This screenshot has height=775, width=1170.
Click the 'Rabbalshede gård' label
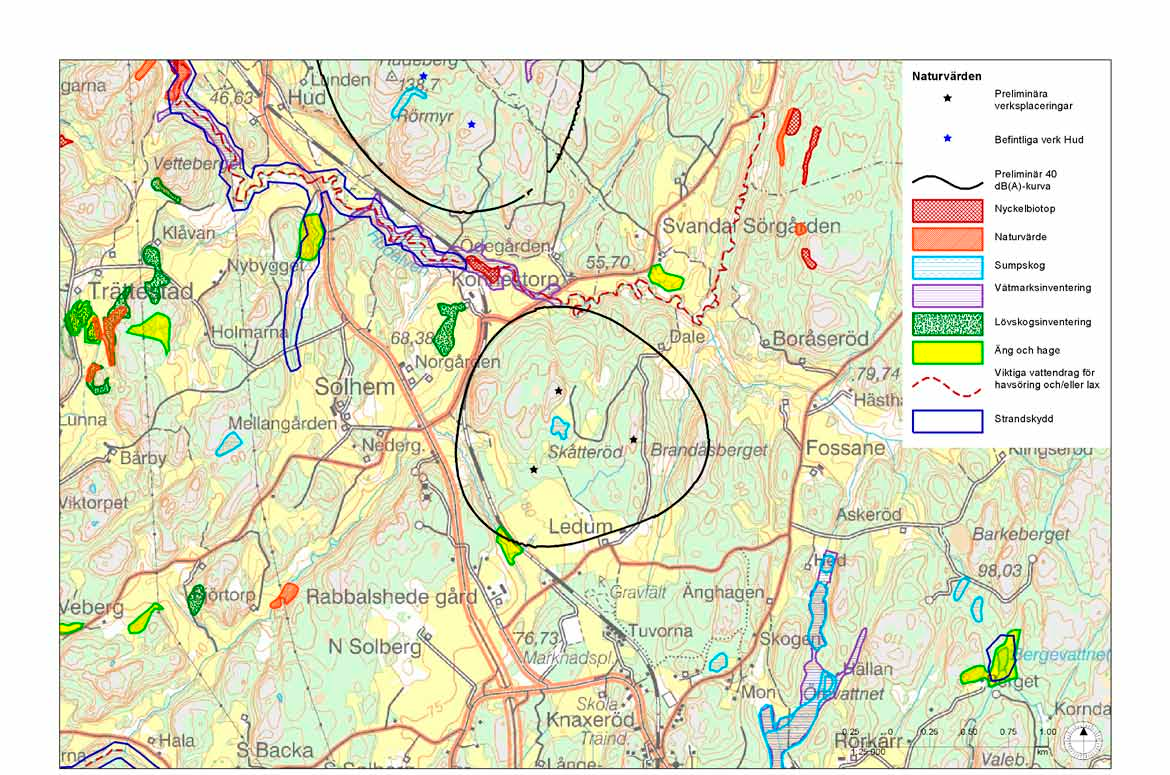pyautogui.click(x=392, y=597)
